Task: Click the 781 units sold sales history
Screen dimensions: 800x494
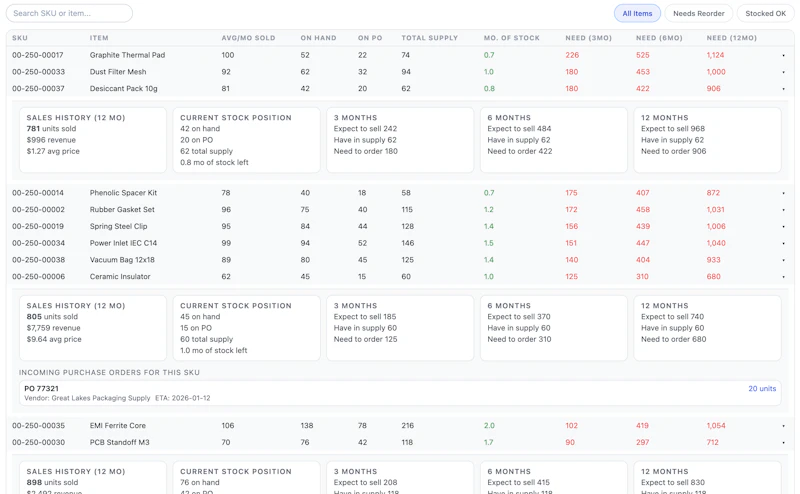Action: tap(51, 129)
